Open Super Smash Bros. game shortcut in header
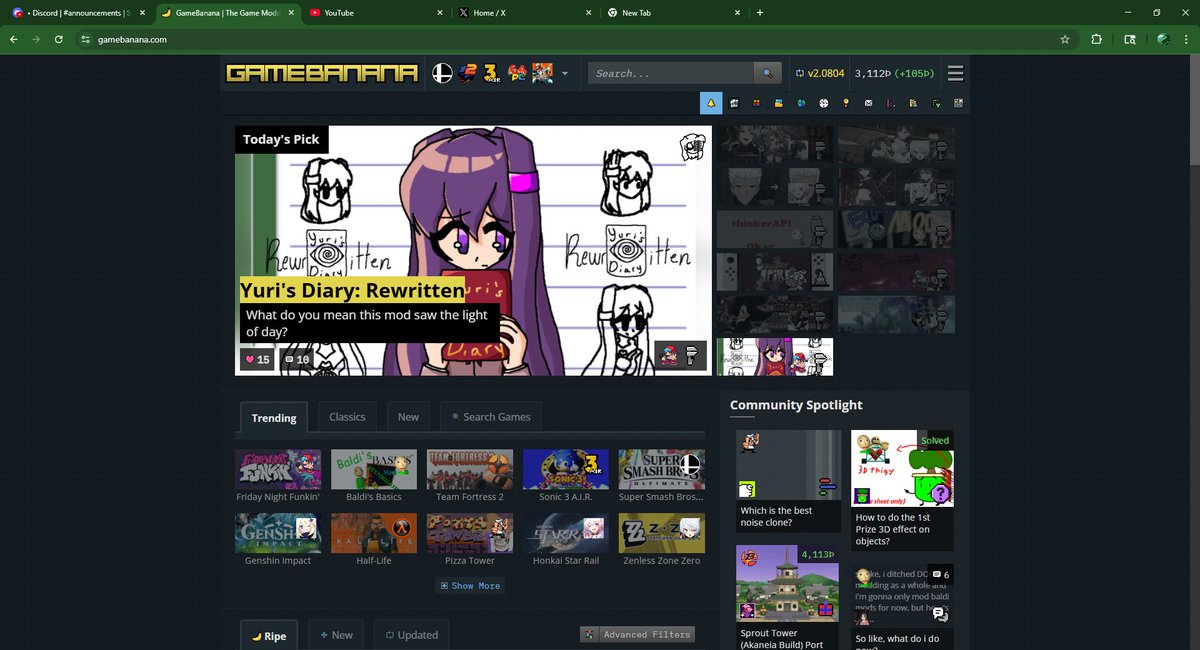 [441, 73]
